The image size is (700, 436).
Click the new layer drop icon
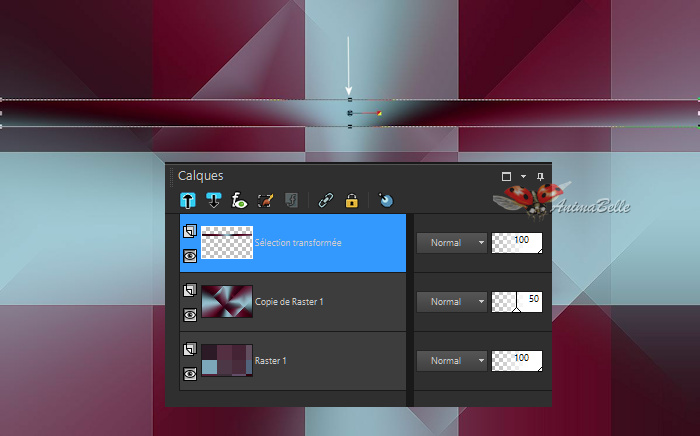pyautogui.click(x=386, y=200)
